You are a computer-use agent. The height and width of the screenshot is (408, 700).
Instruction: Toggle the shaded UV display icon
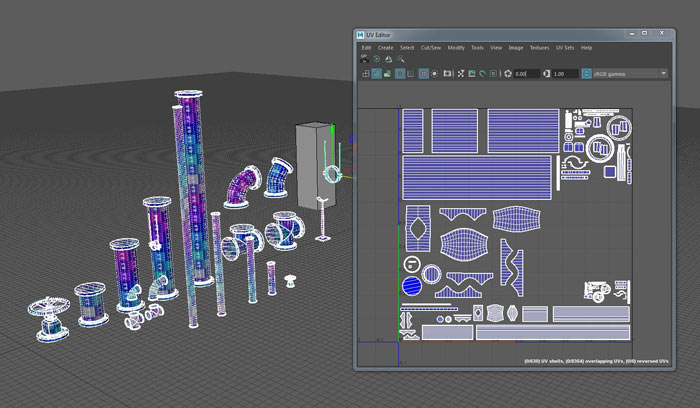pyautogui.click(x=377, y=74)
